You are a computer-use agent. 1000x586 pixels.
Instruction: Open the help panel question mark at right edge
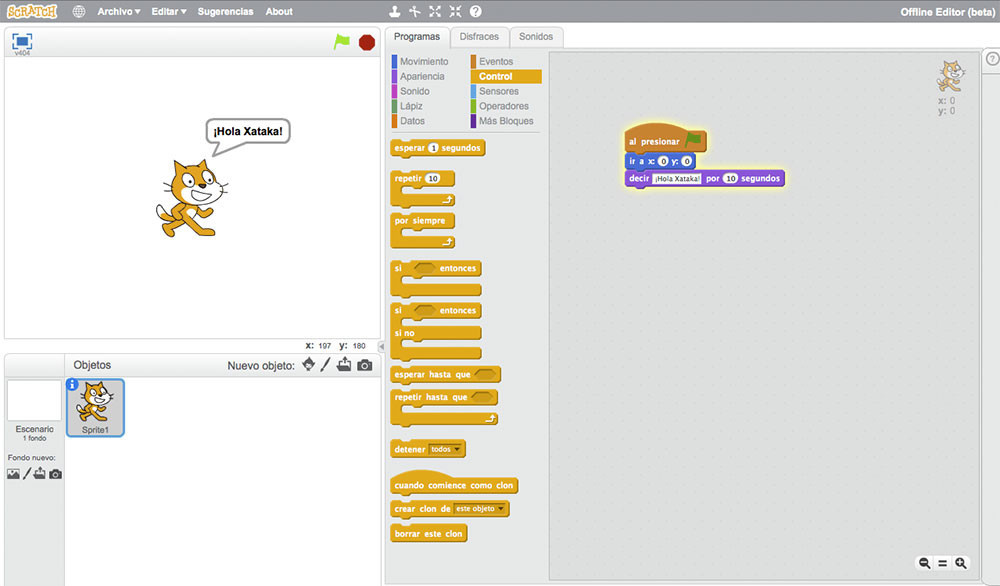pyautogui.click(x=992, y=59)
